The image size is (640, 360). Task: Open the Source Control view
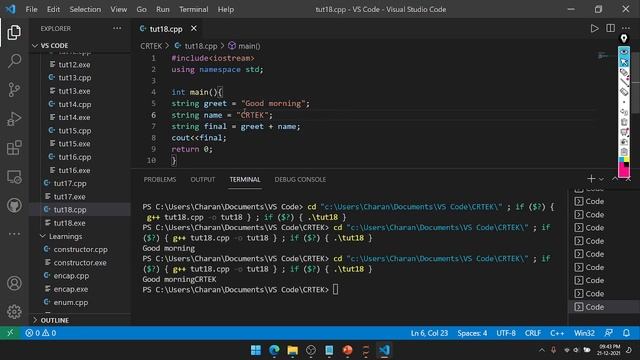(x=14, y=90)
